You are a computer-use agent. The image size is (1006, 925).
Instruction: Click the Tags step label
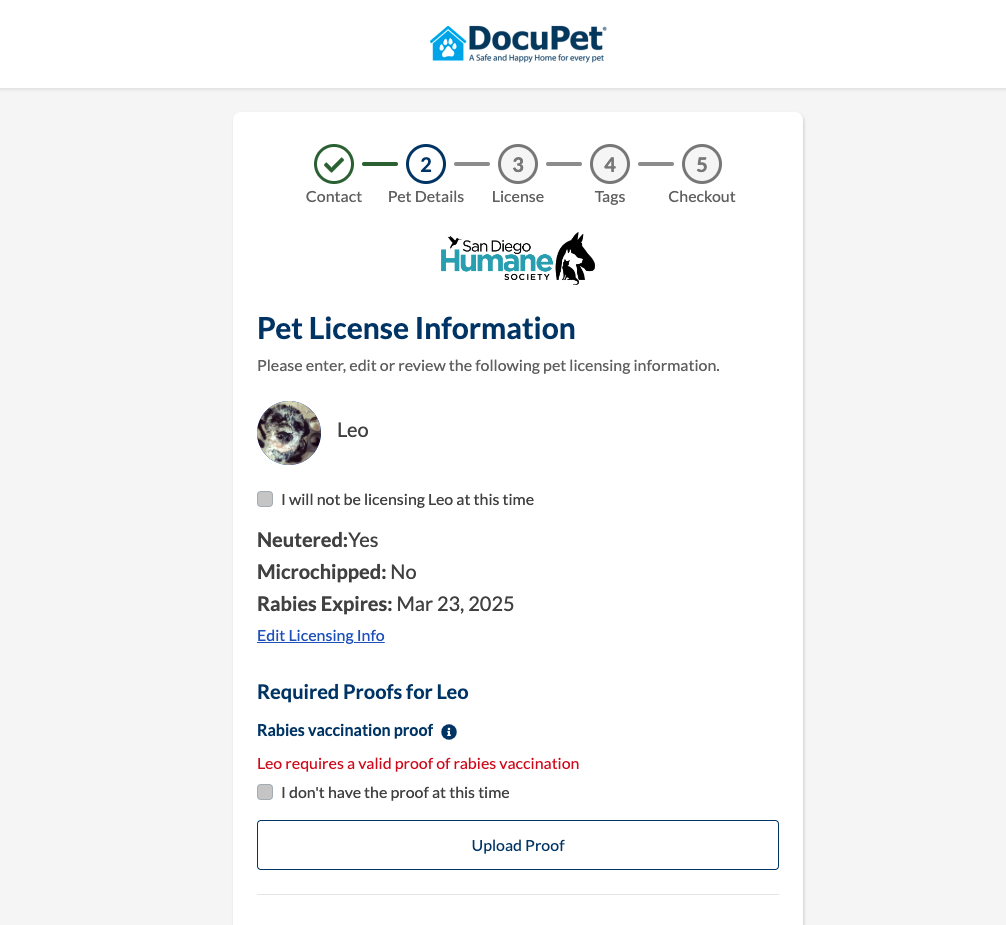(610, 196)
